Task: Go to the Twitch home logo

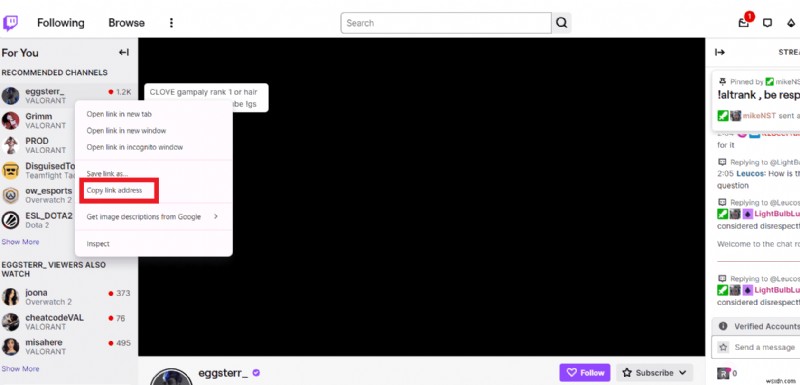Action: (10, 23)
